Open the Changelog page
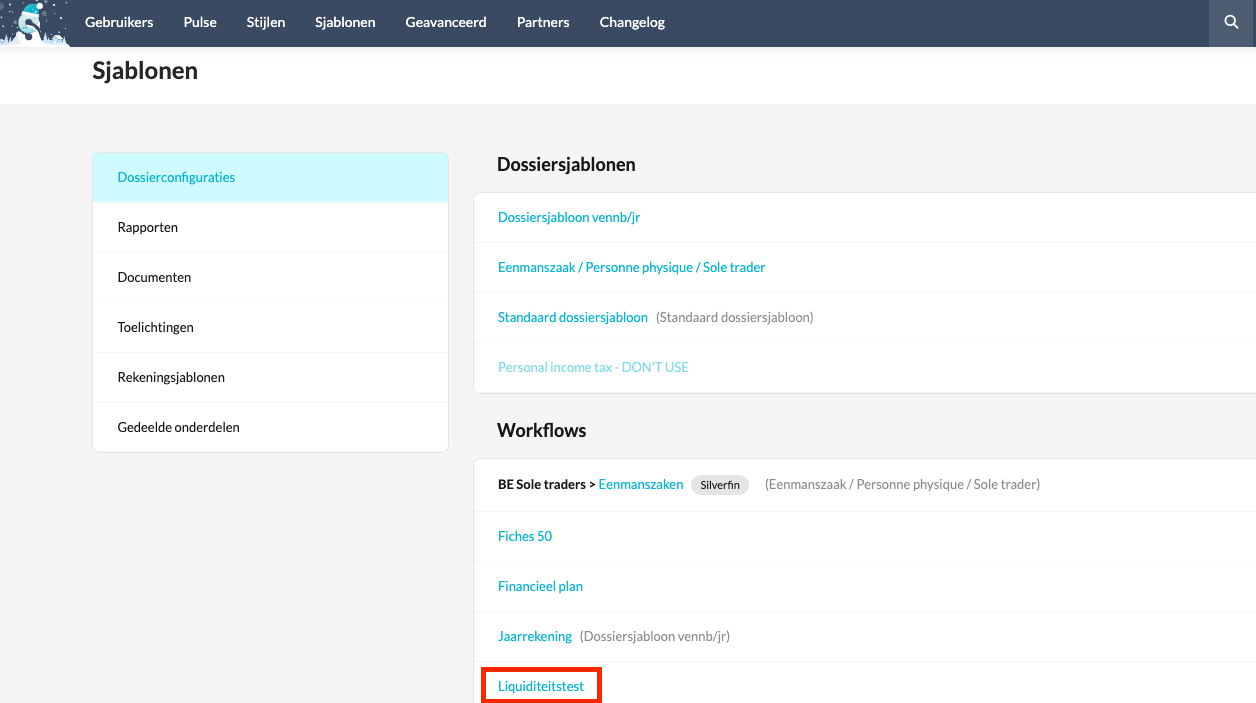The height and width of the screenshot is (703, 1256). (632, 22)
